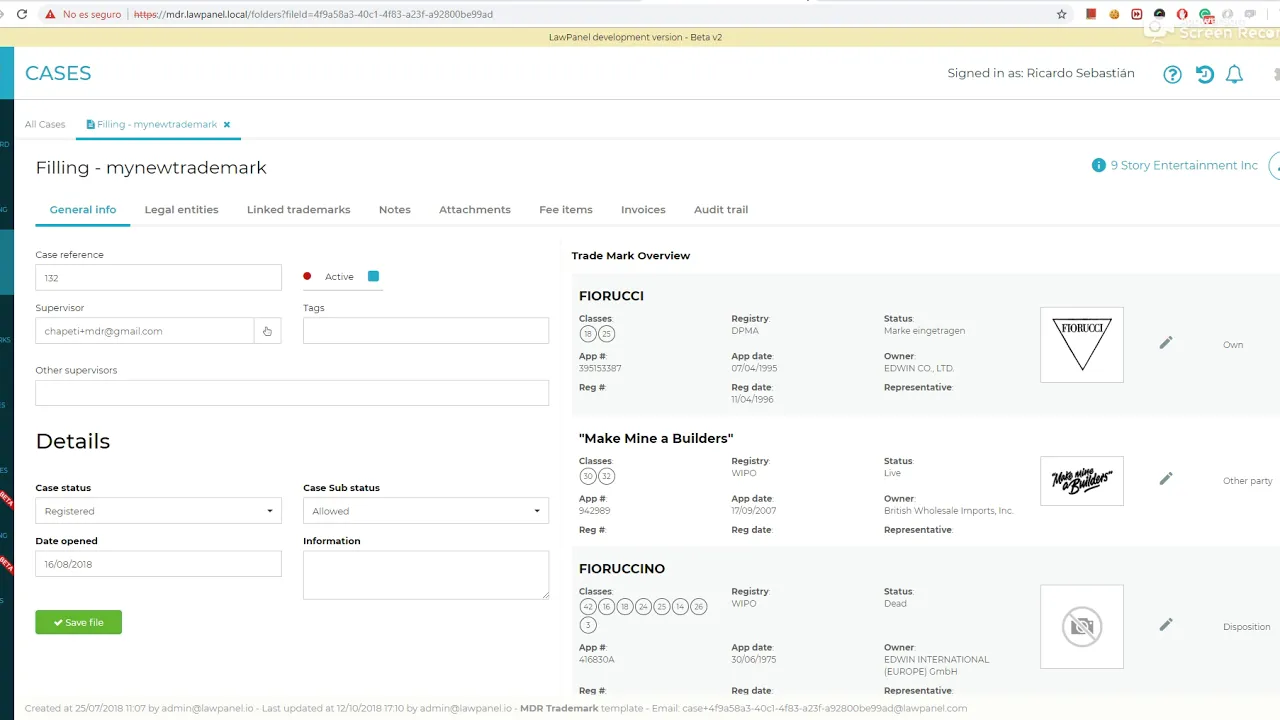Click owner 'British Wholesale Imports, Inc.'
The image size is (1280, 720).
(x=949, y=511)
